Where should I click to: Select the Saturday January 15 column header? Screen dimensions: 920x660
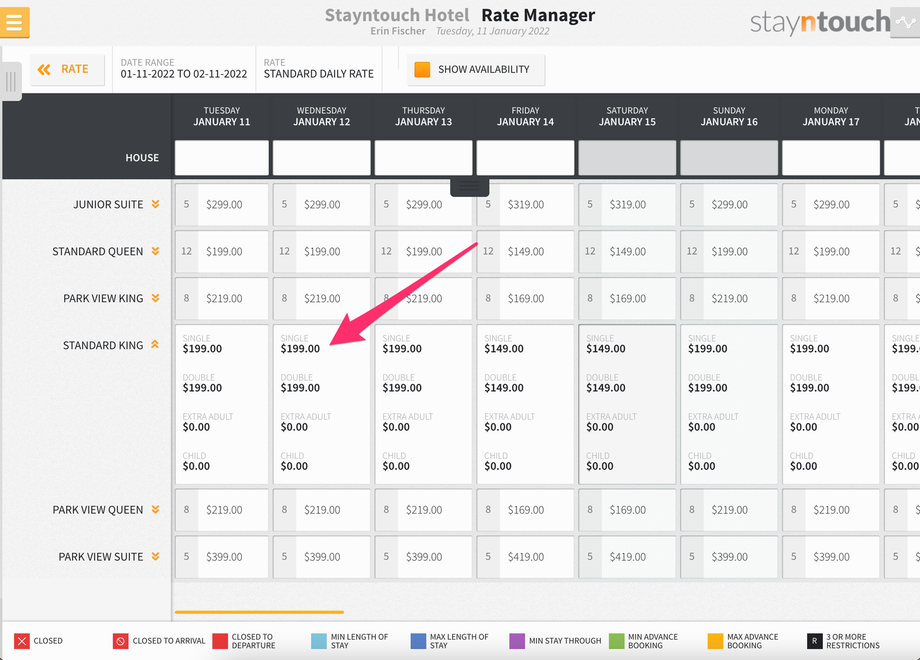[627, 116]
